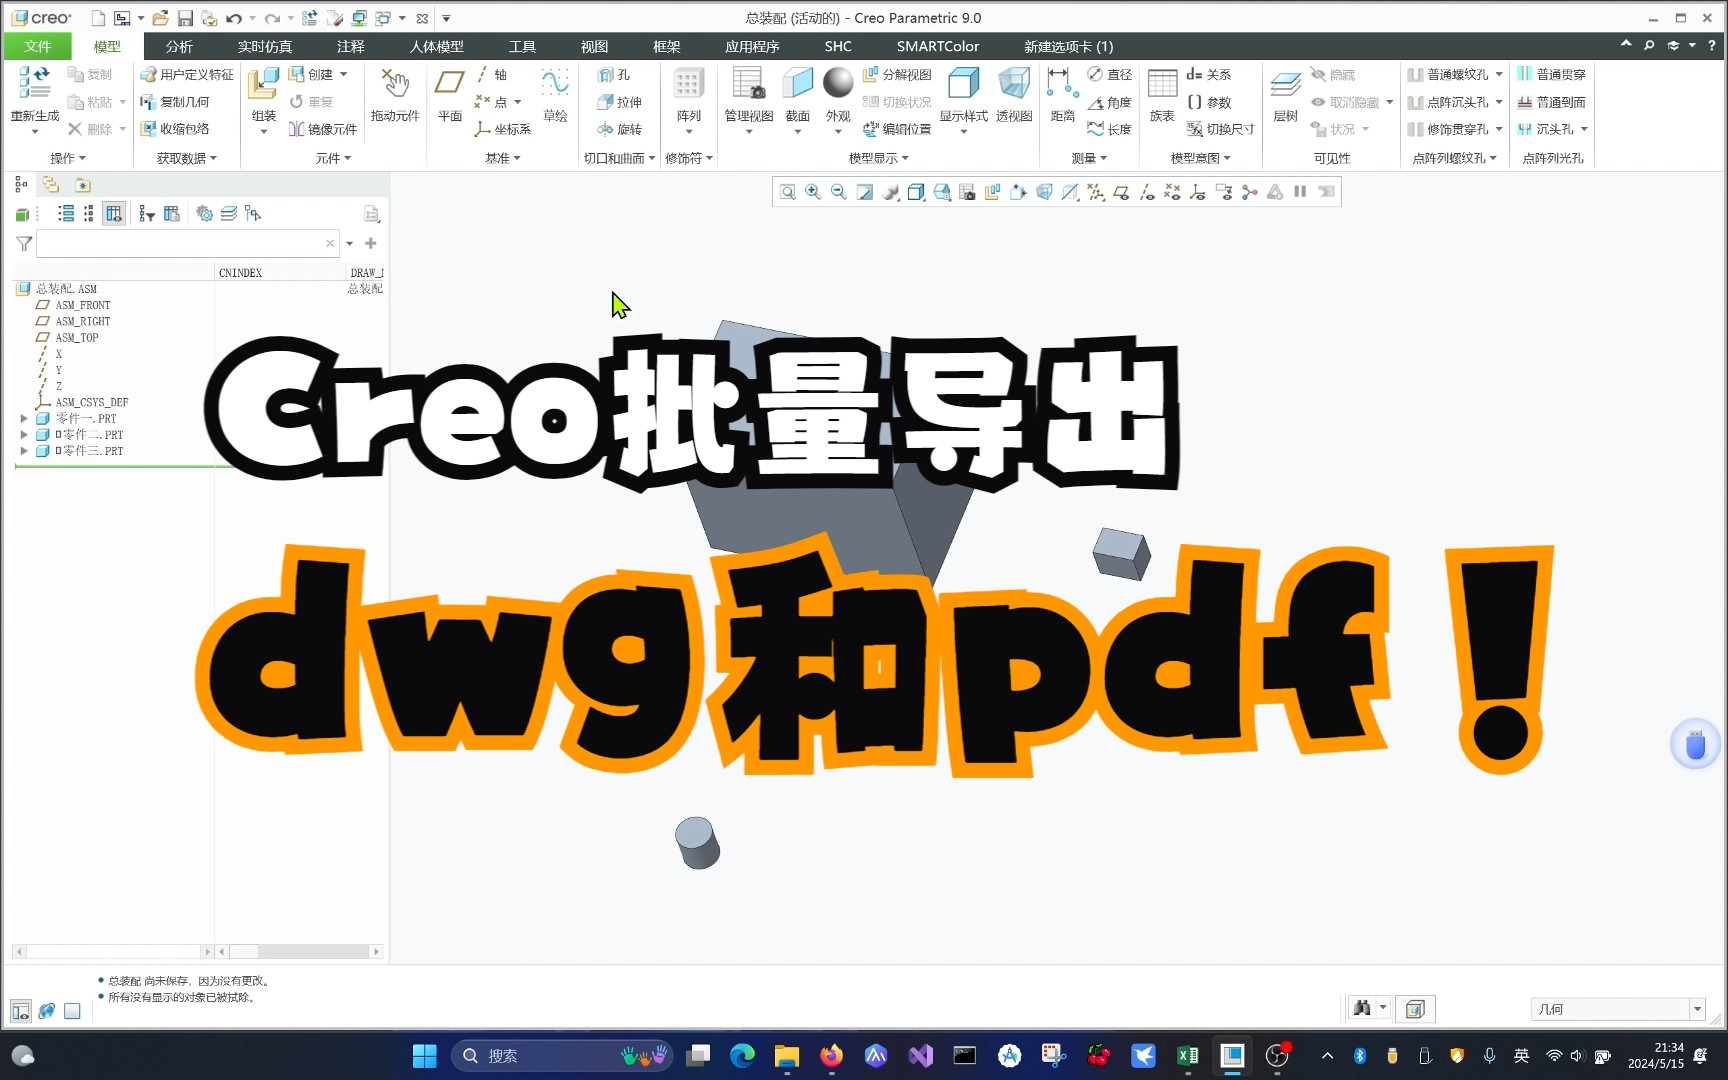1728x1080 pixels.
Task: Click the 收缩包络 shrinkwrap button
Action: click(175, 129)
